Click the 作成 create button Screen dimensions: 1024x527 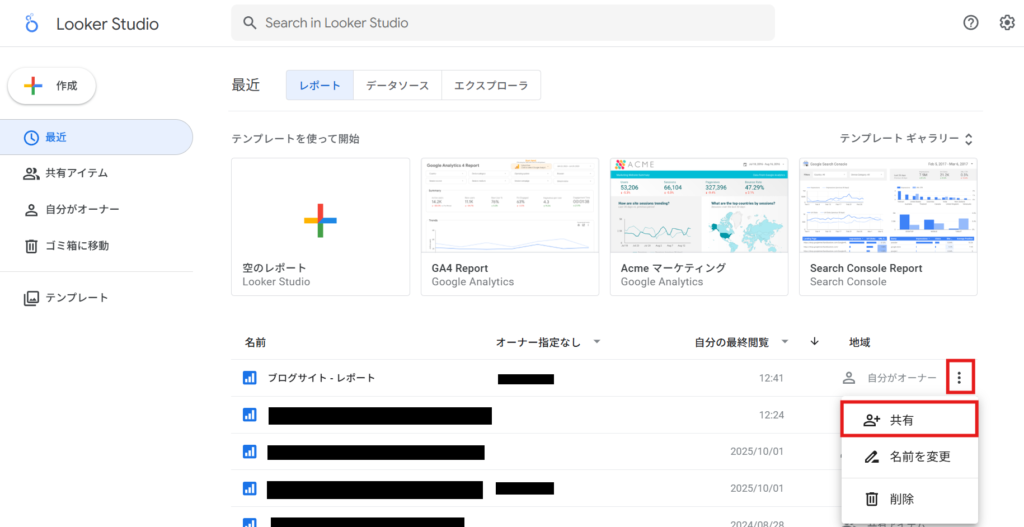[x=52, y=87]
